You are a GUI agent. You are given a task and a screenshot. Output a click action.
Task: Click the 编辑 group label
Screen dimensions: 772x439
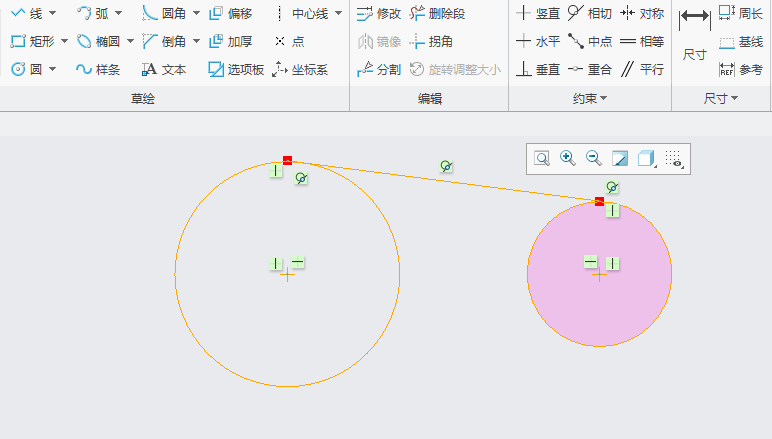click(x=430, y=99)
